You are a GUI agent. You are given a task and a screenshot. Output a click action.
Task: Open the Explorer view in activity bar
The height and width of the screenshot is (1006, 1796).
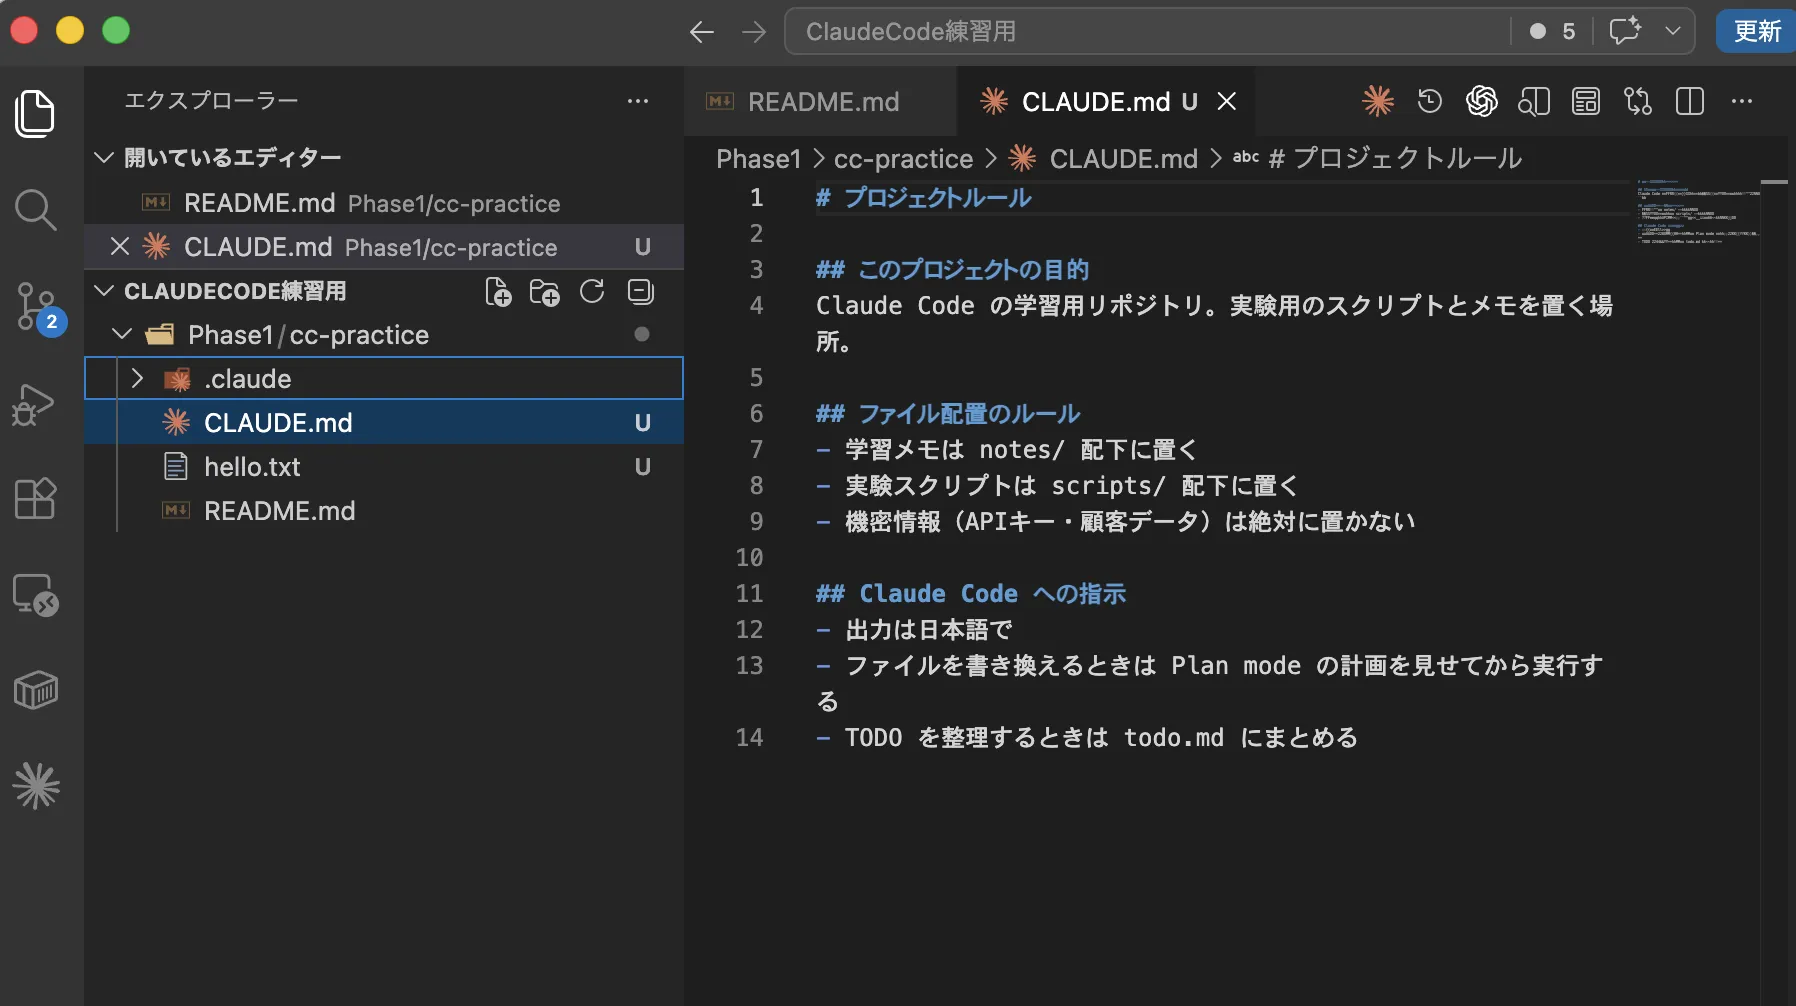coord(35,113)
